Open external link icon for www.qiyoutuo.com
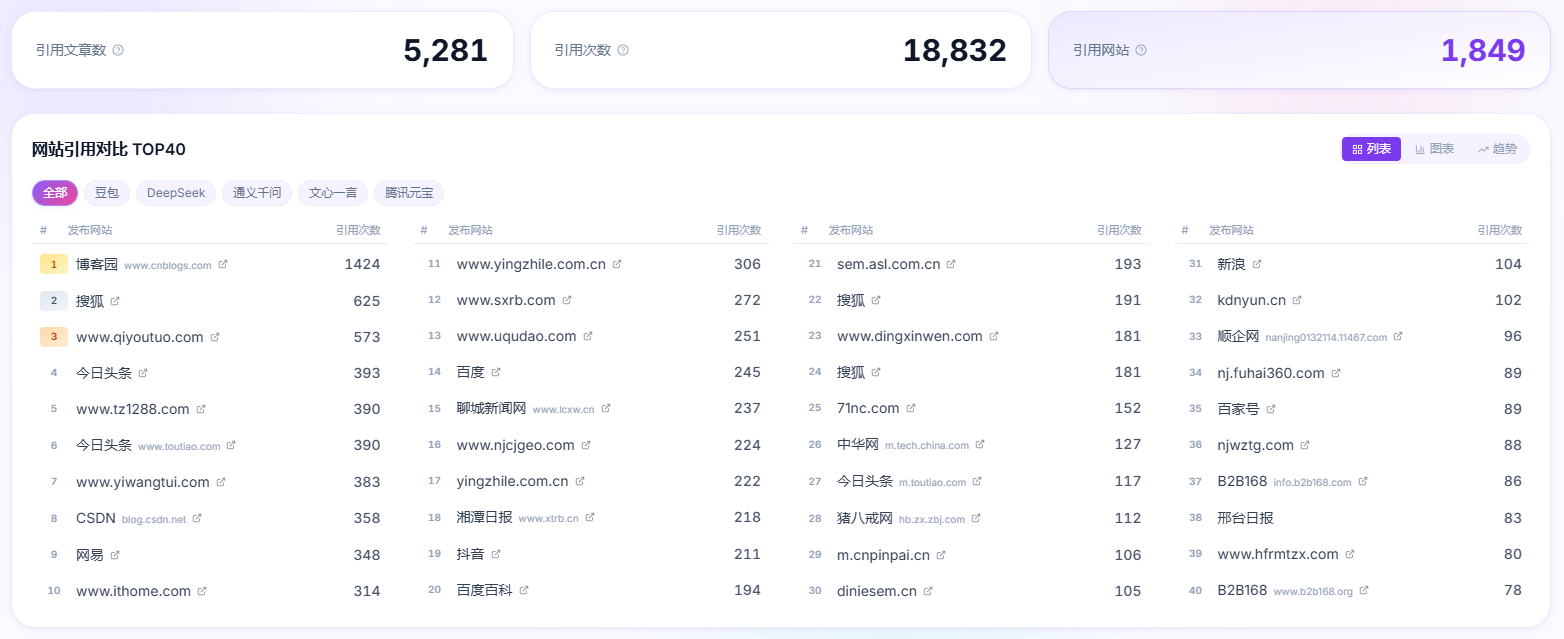The height and width of the screenshot is (639, 1564). coord(215,337)
